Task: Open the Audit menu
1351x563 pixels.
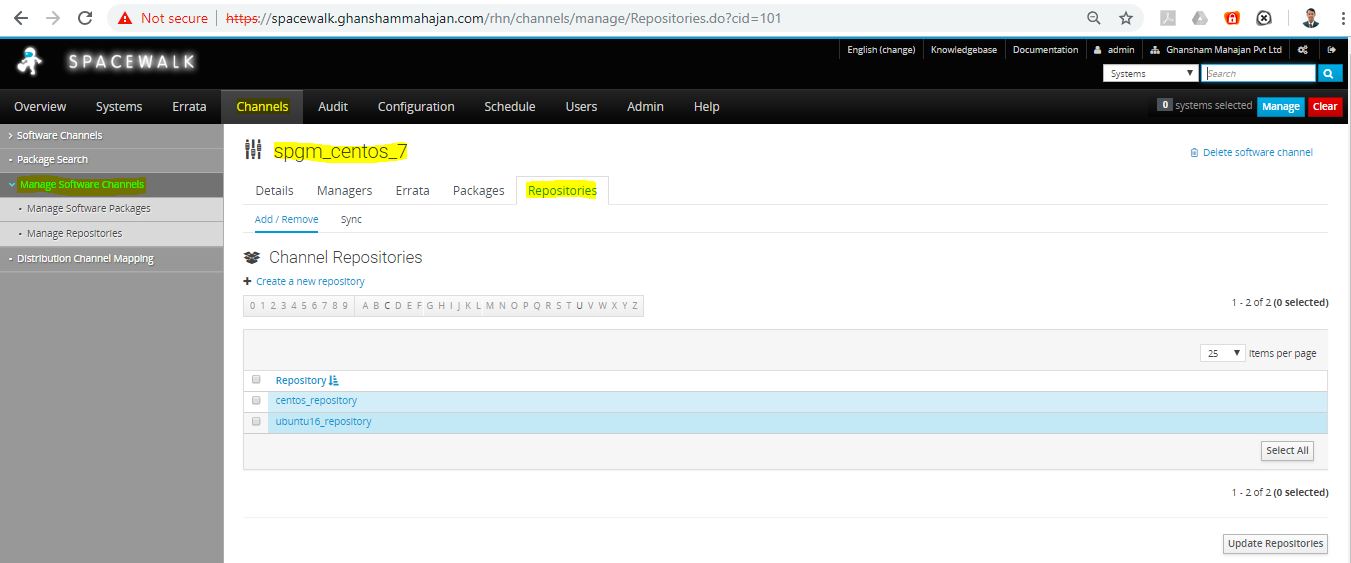Action: [x=333, y=107]
